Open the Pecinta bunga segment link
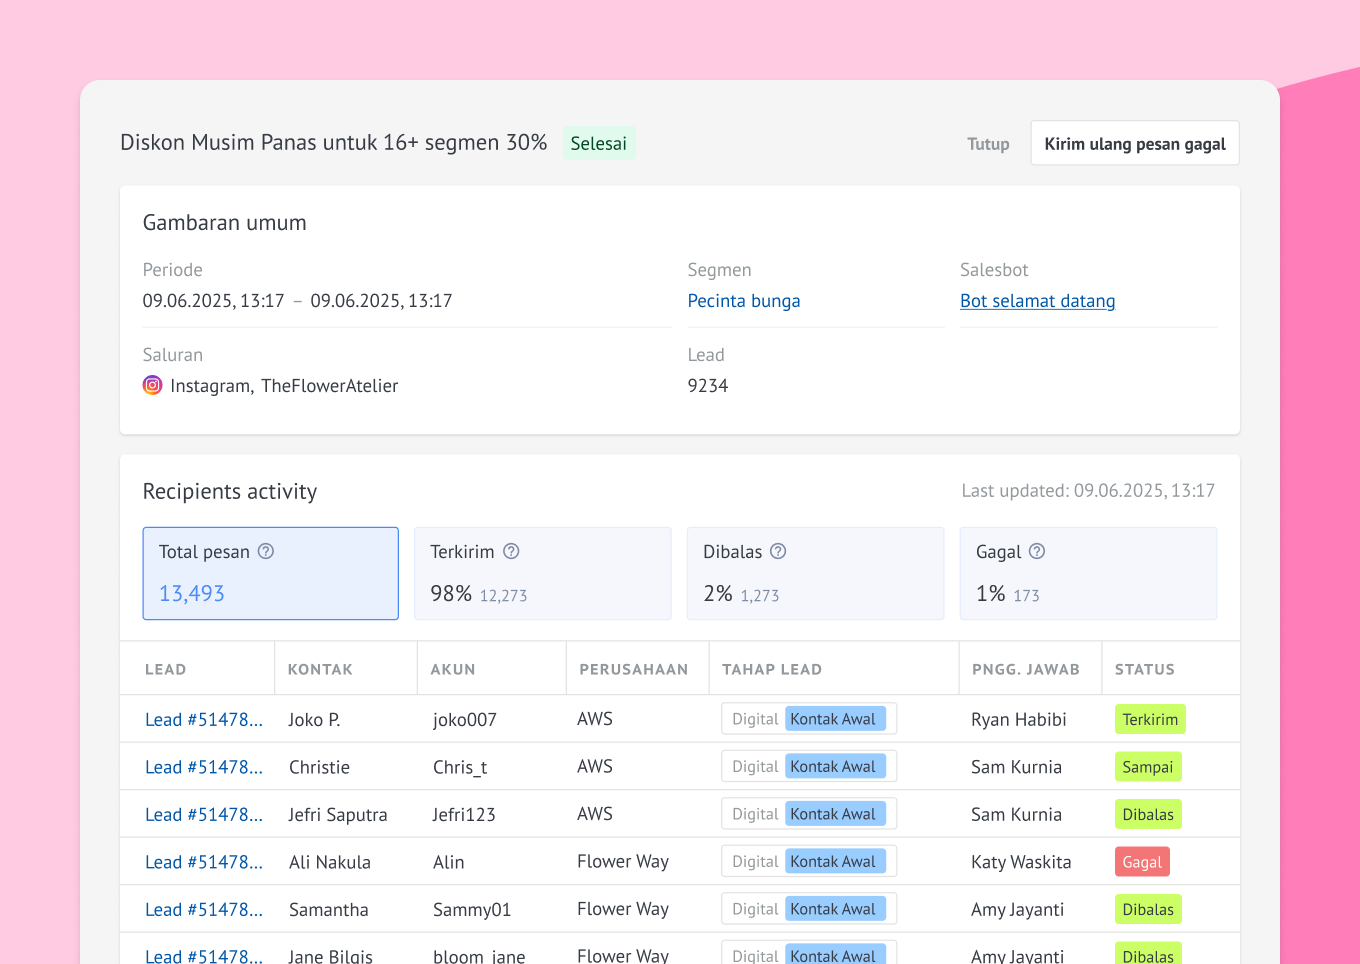Viewport: 1360px width, 964px height. pyautogui.click(x=743, y=301)
